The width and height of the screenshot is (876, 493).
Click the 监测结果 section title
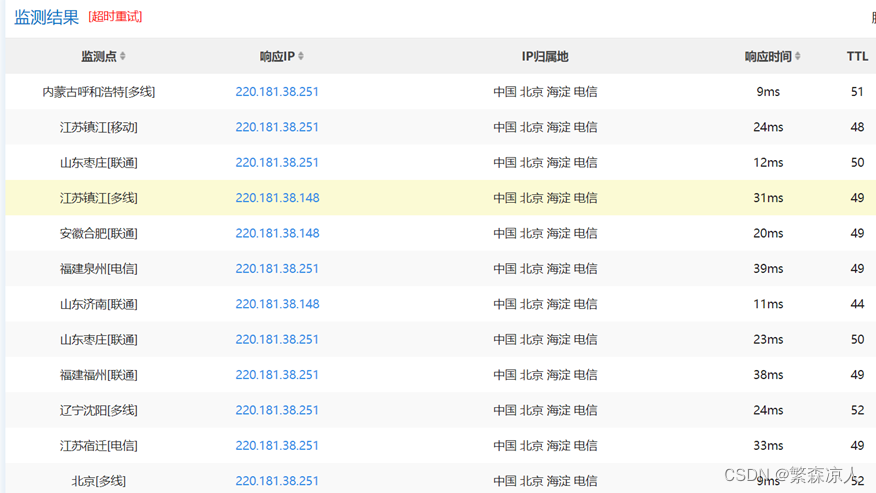[x=46, y=17]
